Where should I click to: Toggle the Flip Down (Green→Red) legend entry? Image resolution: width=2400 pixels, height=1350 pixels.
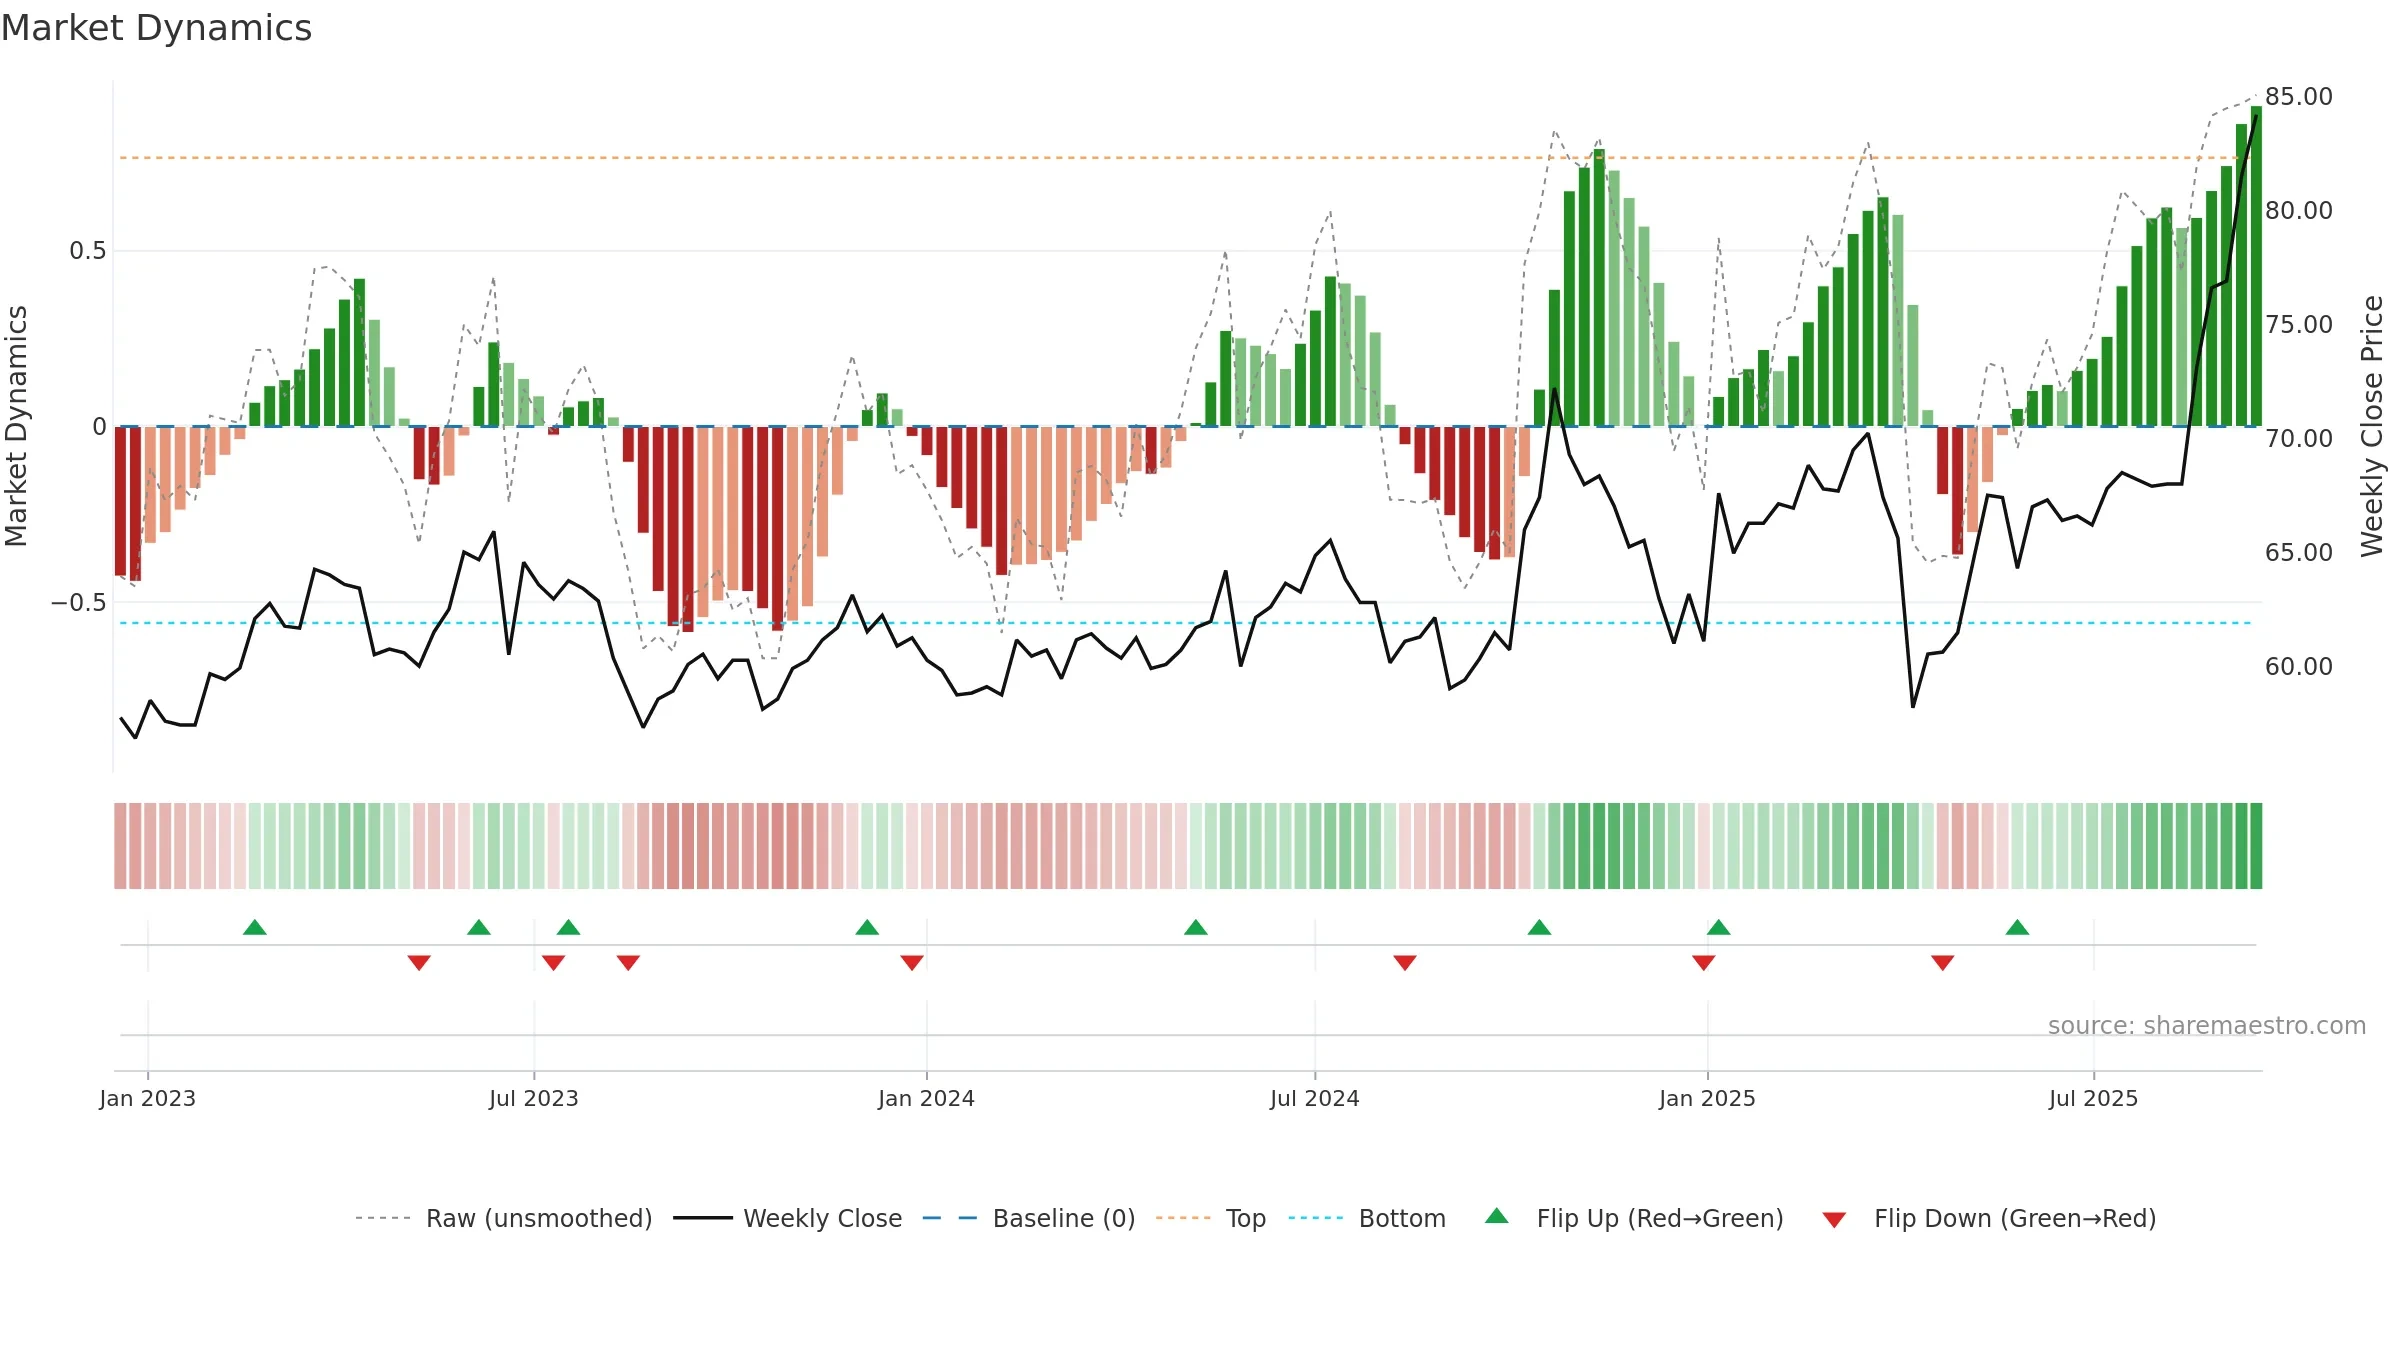click(1989, 1218)
